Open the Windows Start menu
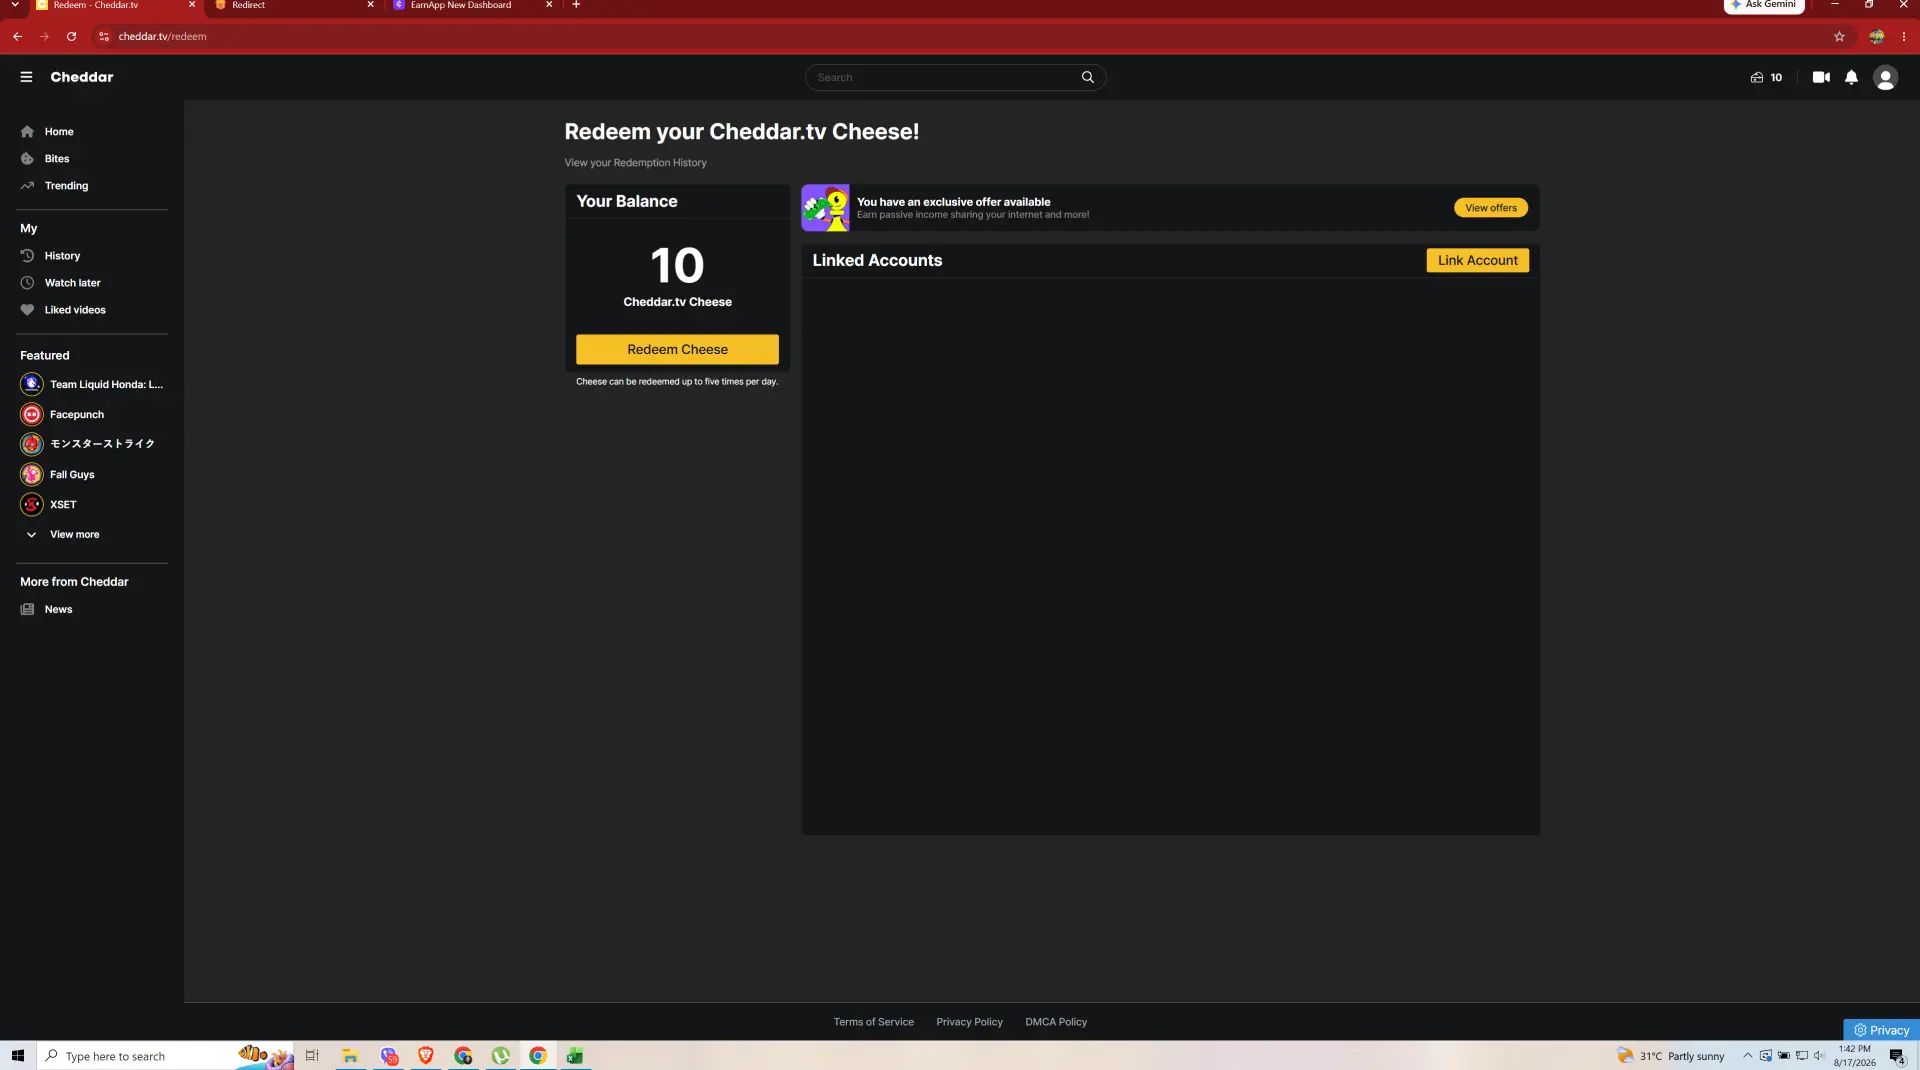The width and height of the screenshot is (1920, 1070). [18, 1056]
